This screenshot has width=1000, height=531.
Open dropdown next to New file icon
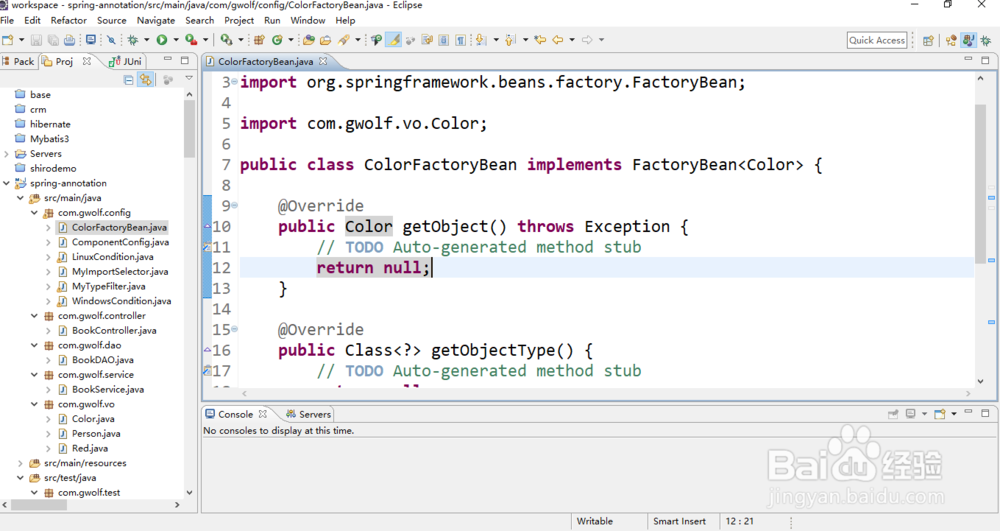(x=22, y=40)
